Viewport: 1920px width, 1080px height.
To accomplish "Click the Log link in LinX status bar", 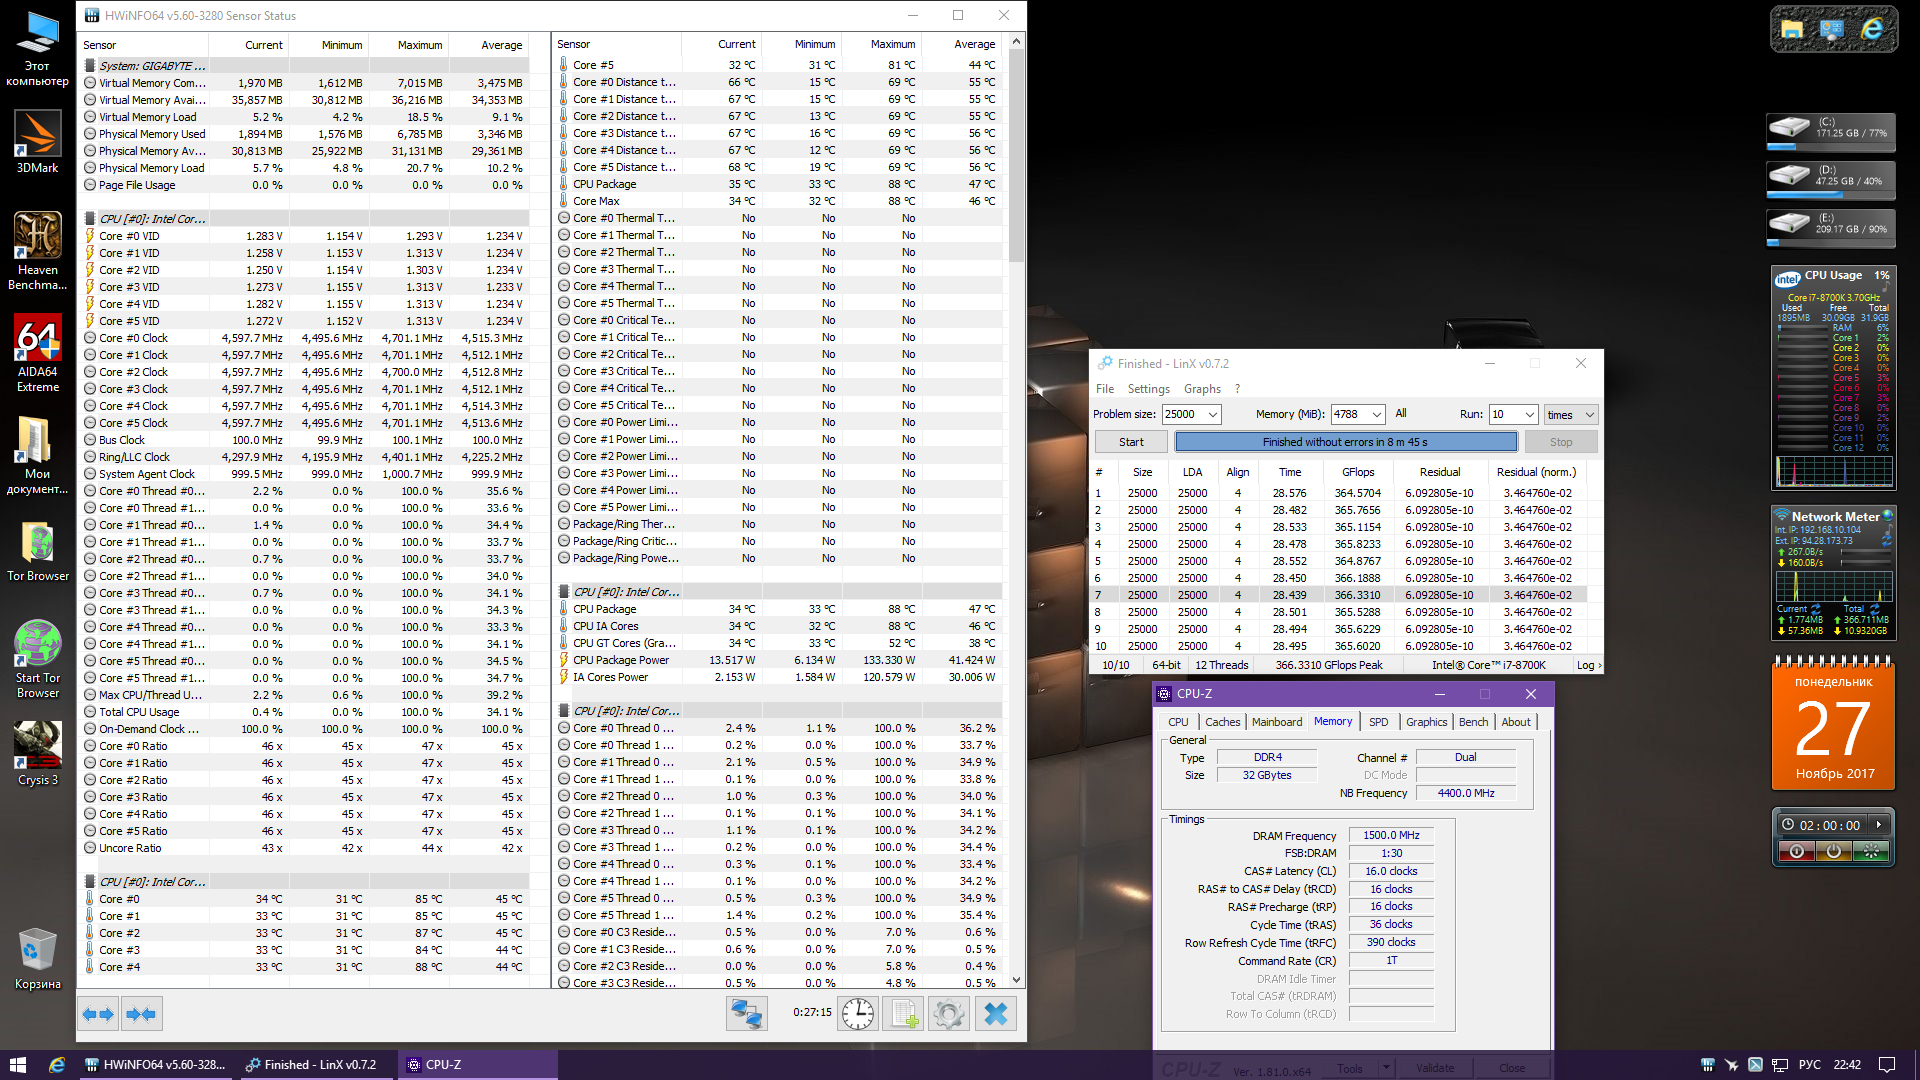I will (x=1587, y=665).
